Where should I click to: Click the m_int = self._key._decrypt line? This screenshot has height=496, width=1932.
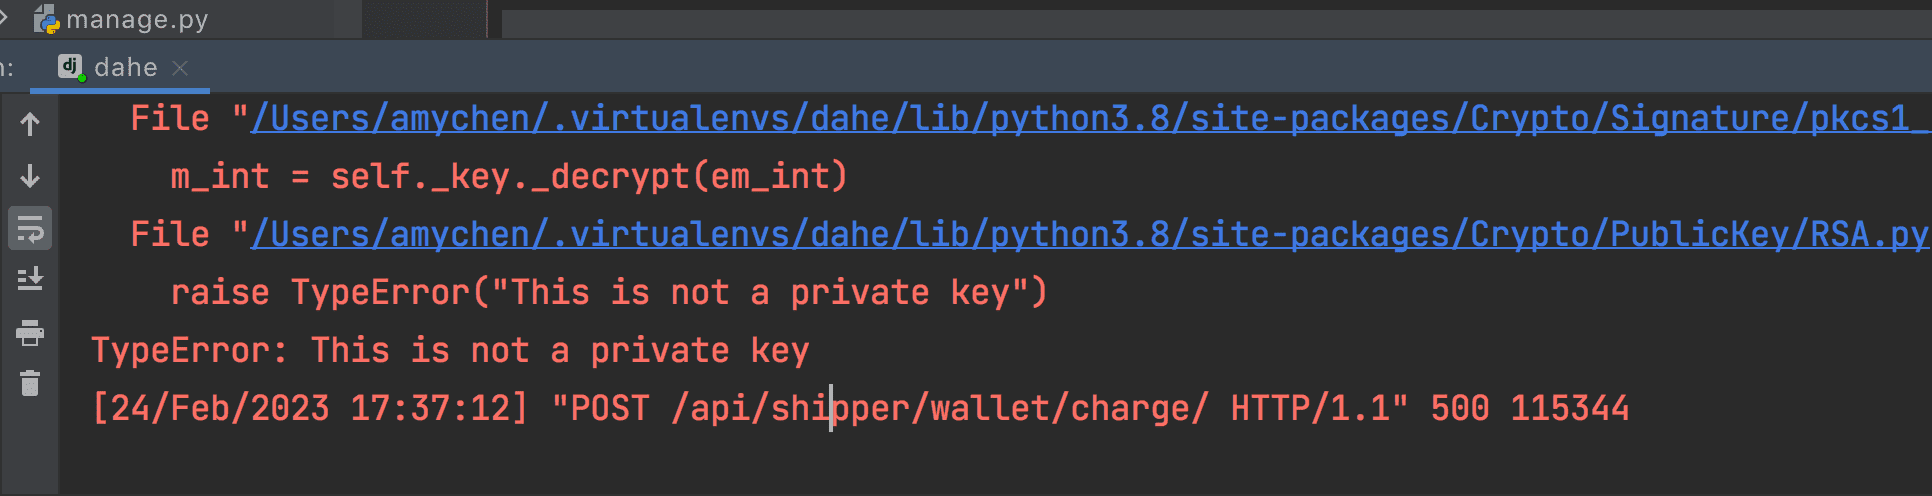coord(509,177)
